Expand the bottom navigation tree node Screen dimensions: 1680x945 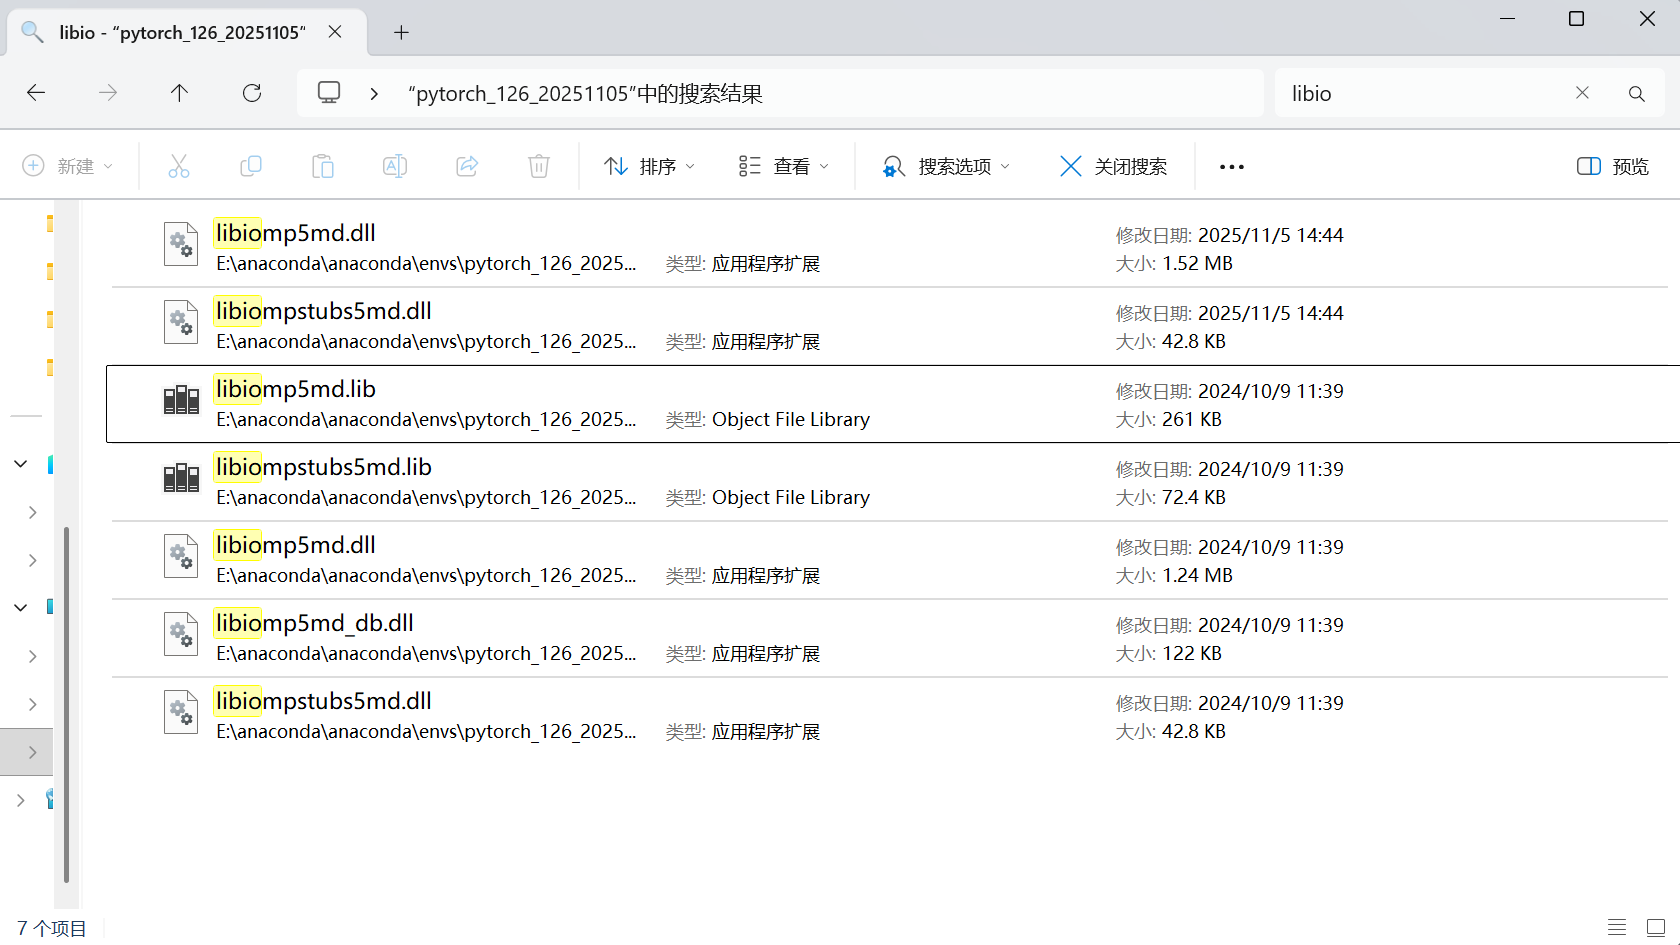tap(21, 800)
